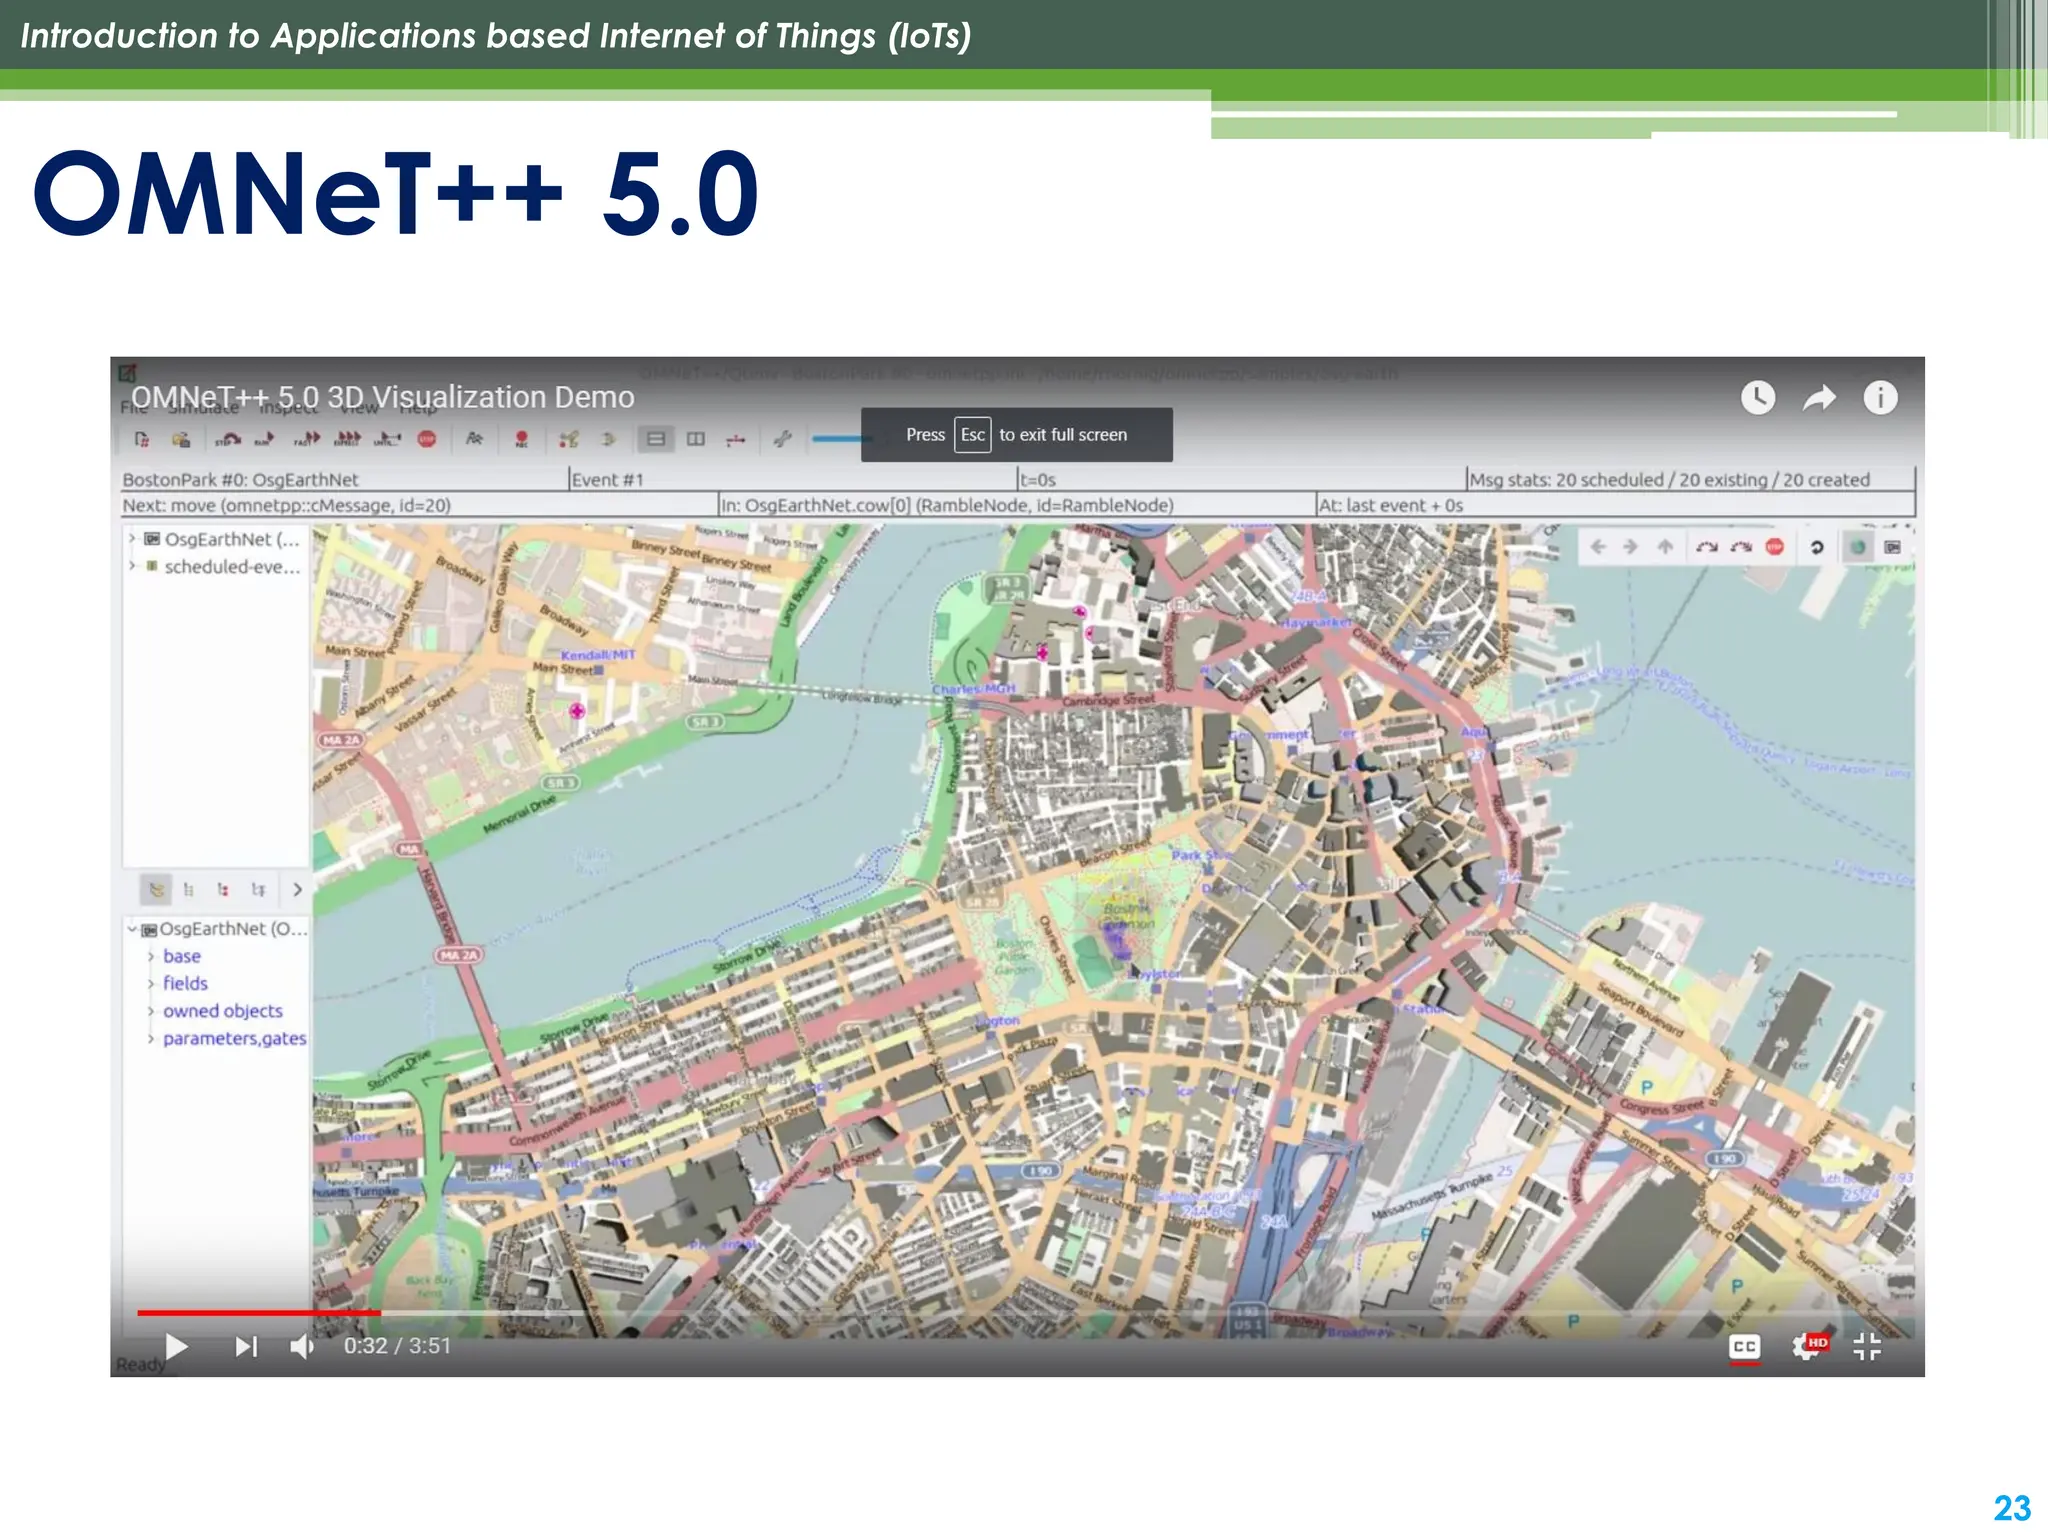Click the red Record toolbar button
The image size is (2048, 1536).
pos(521,439)
